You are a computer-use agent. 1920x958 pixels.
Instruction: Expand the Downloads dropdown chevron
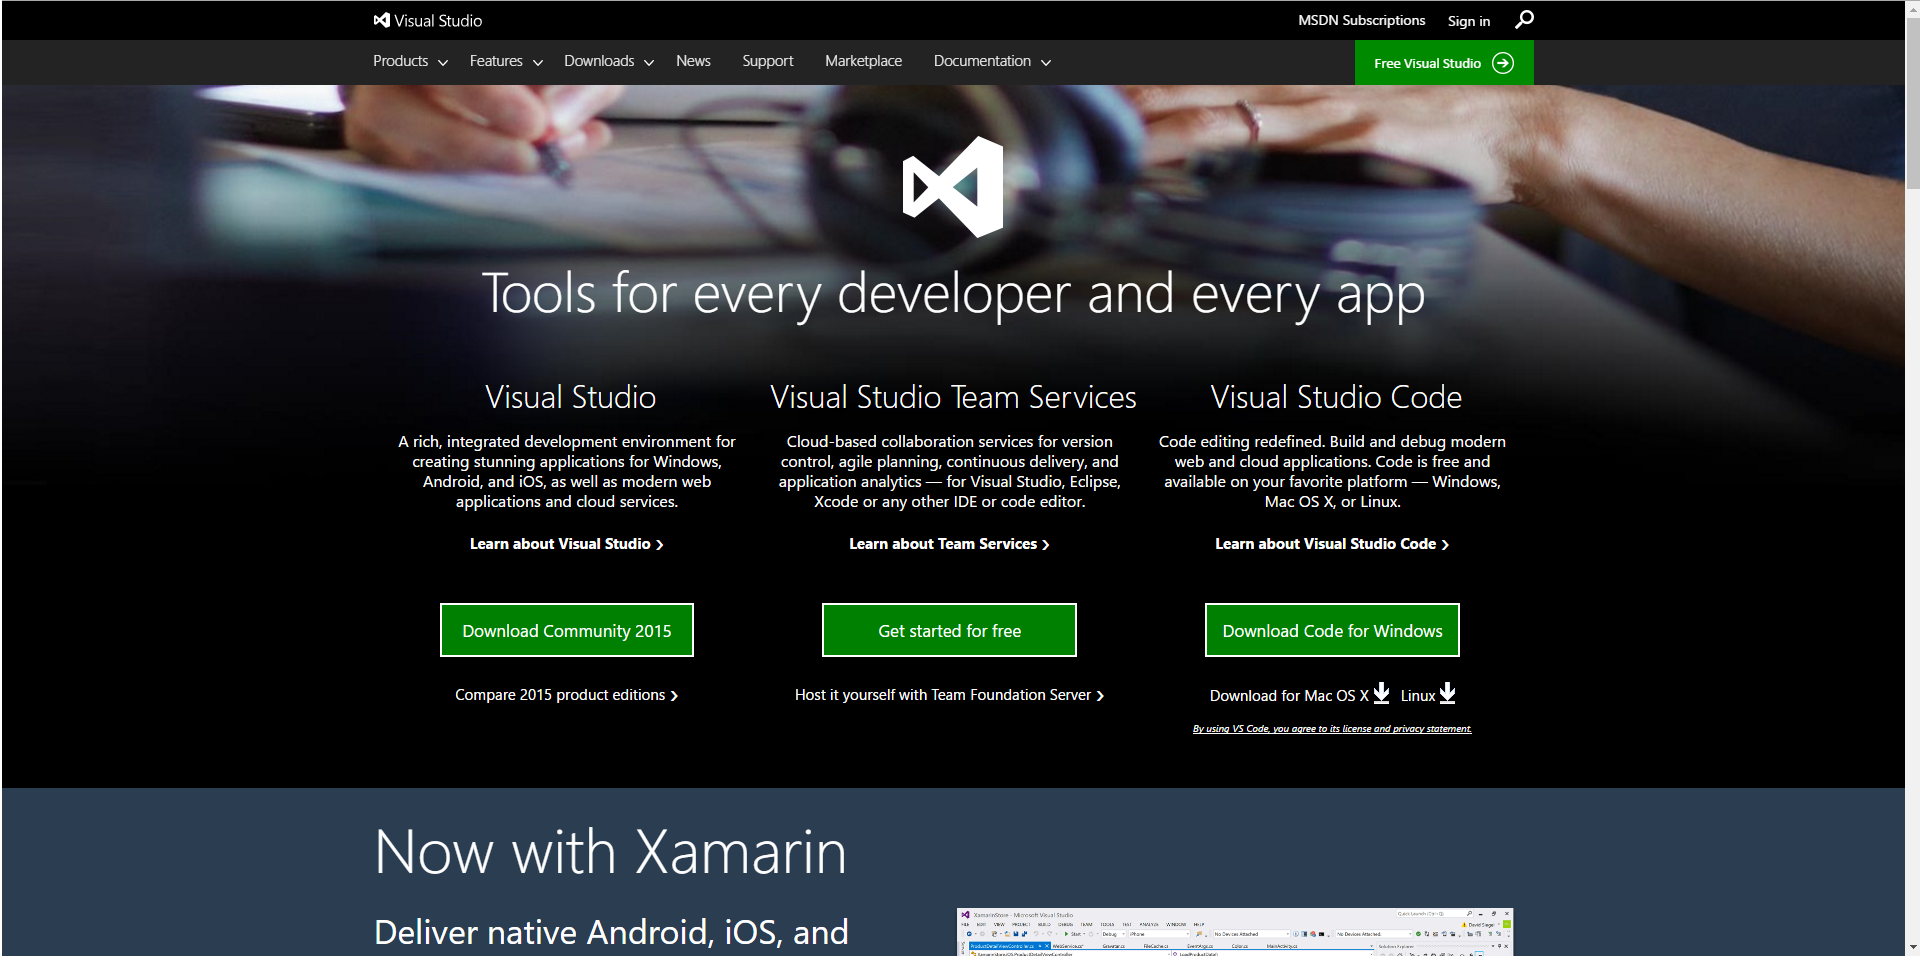[x=649, y=63]
